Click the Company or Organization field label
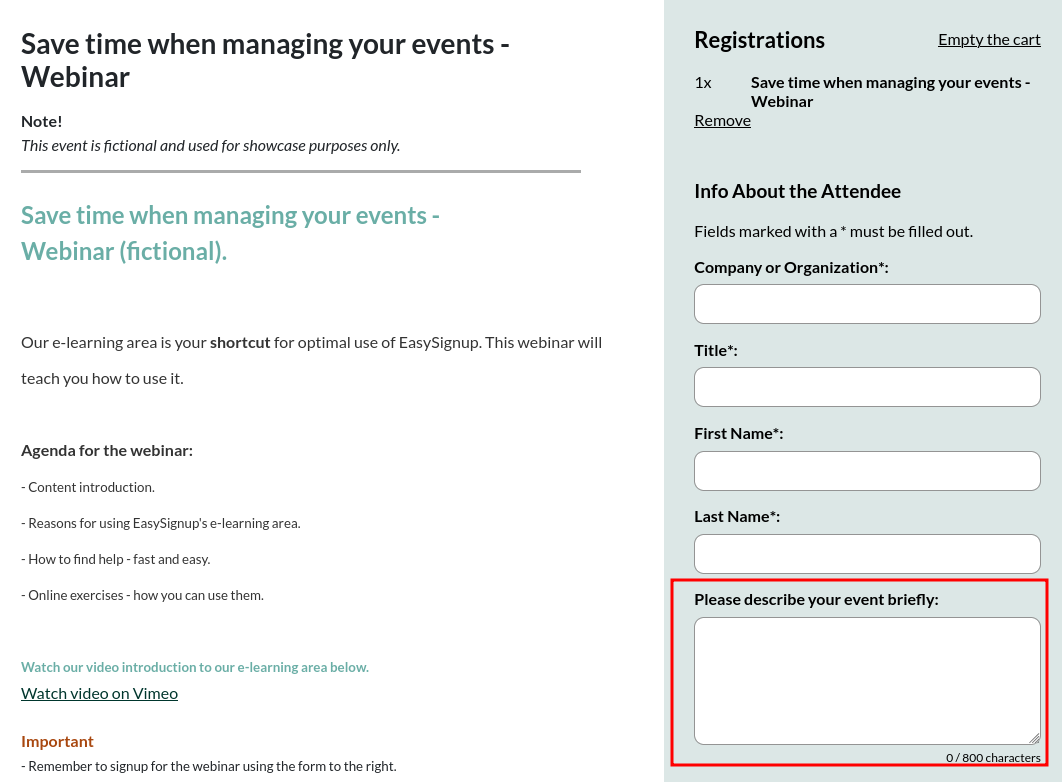Image resolution: width=1062 pixels, height=782 pixels. (x=791, y=267)
